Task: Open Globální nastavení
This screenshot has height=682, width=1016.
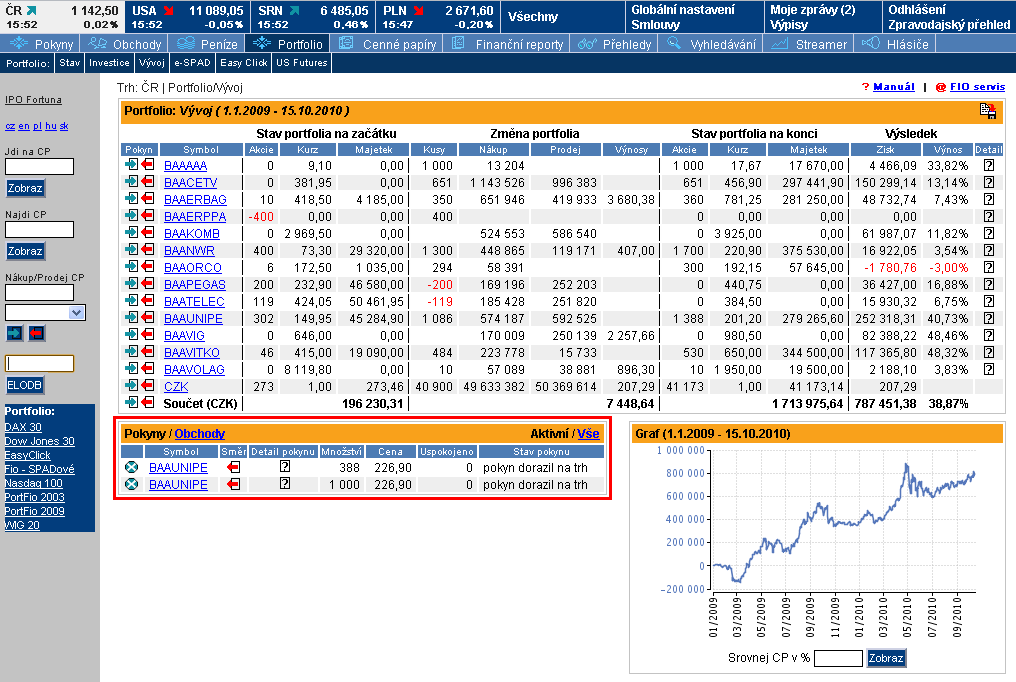Action: click(683, 10)
